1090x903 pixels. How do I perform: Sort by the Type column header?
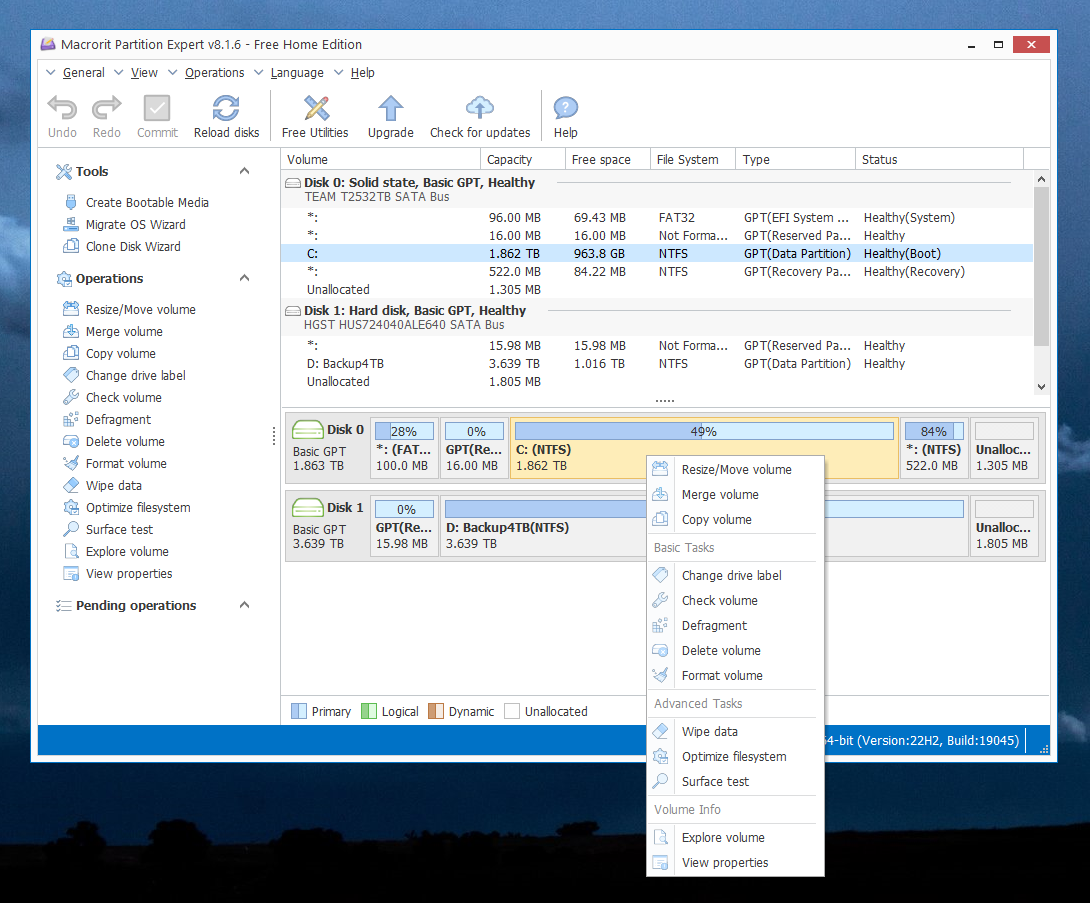point(795,159)
